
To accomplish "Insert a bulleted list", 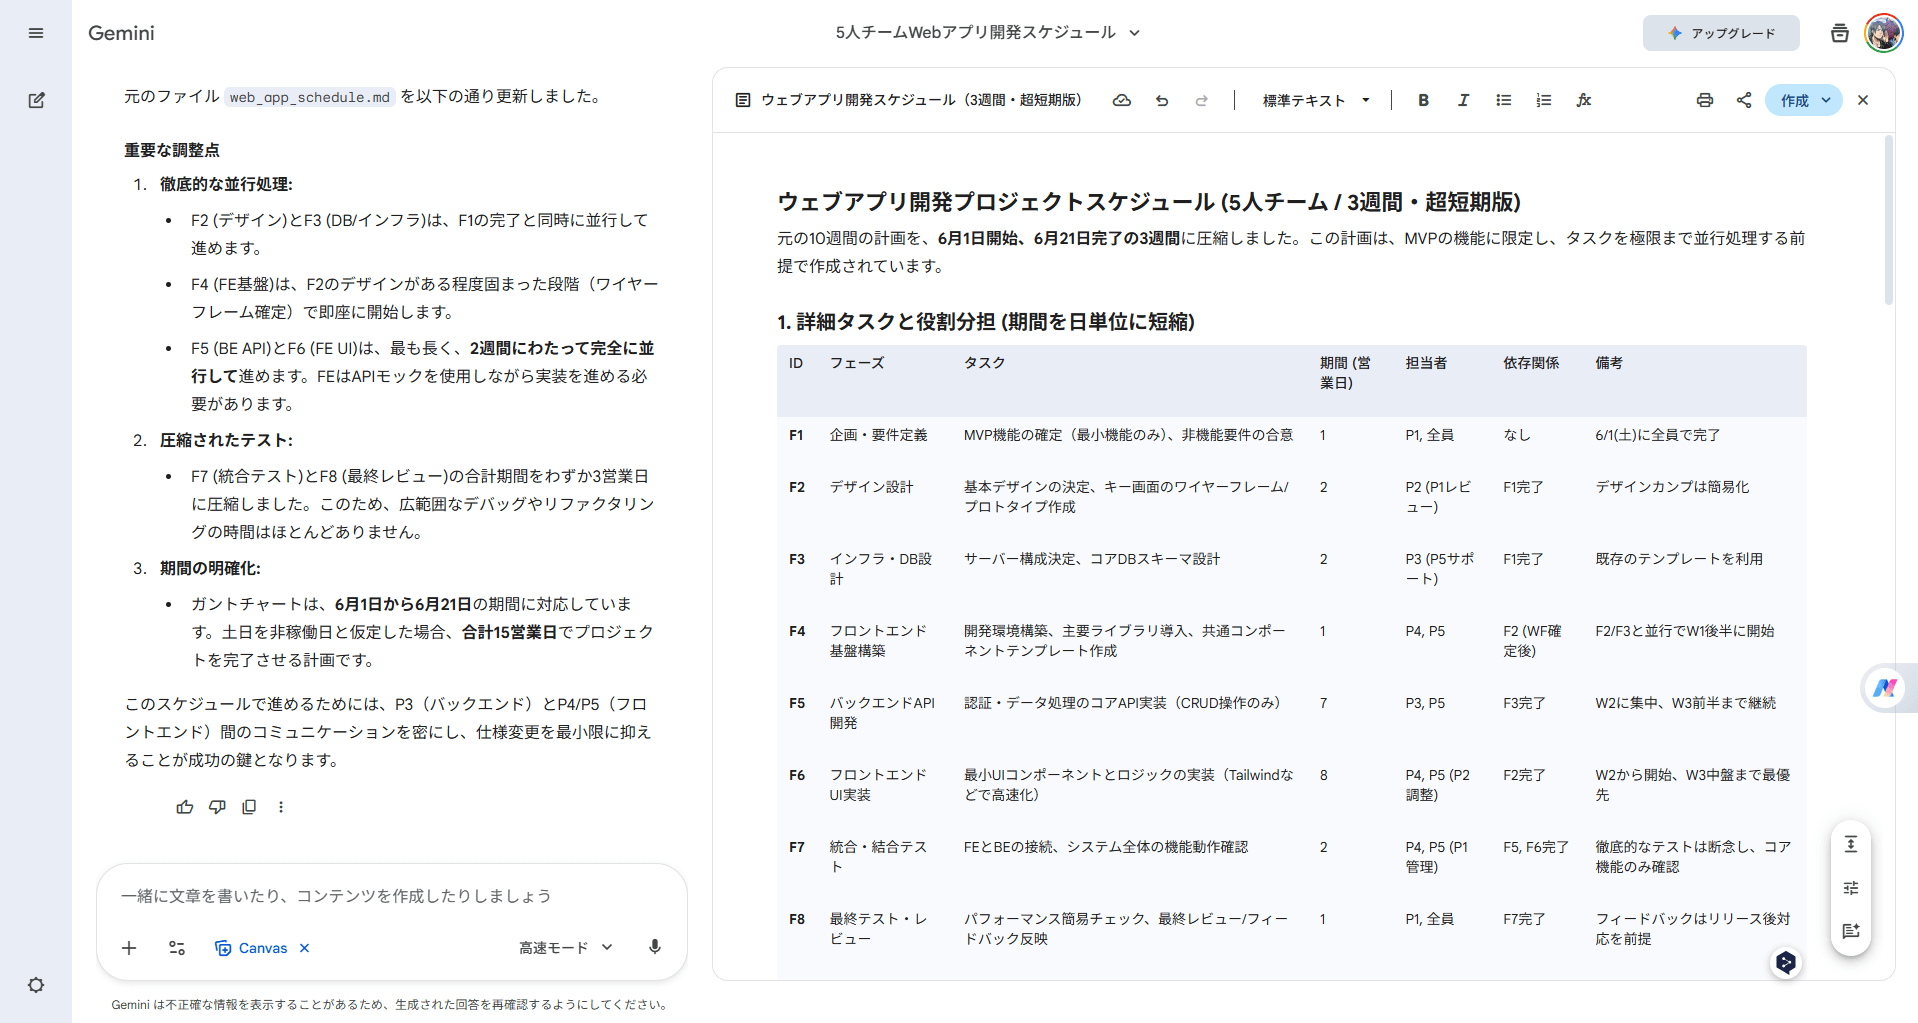I will pos(1503,100).
